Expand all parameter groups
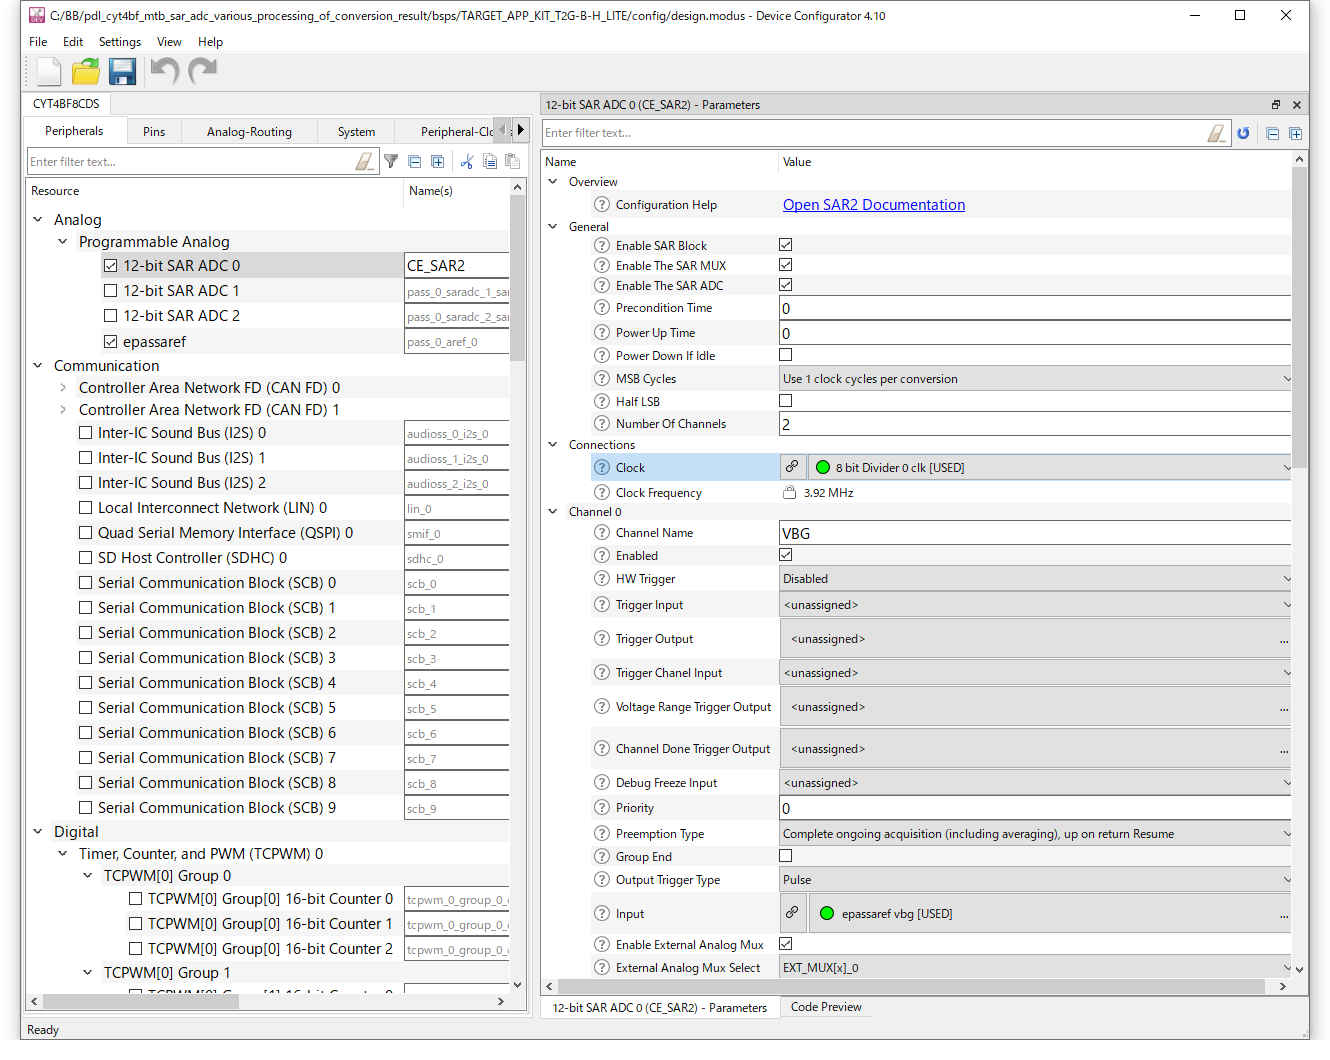 [x=1295, y=133]
